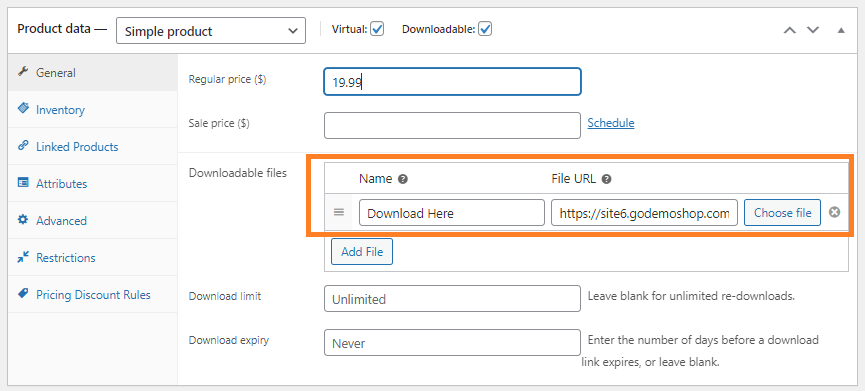This screenshot has width=865, height=391.
Task: Move Product data panel up
Action: tap(790, 30)
